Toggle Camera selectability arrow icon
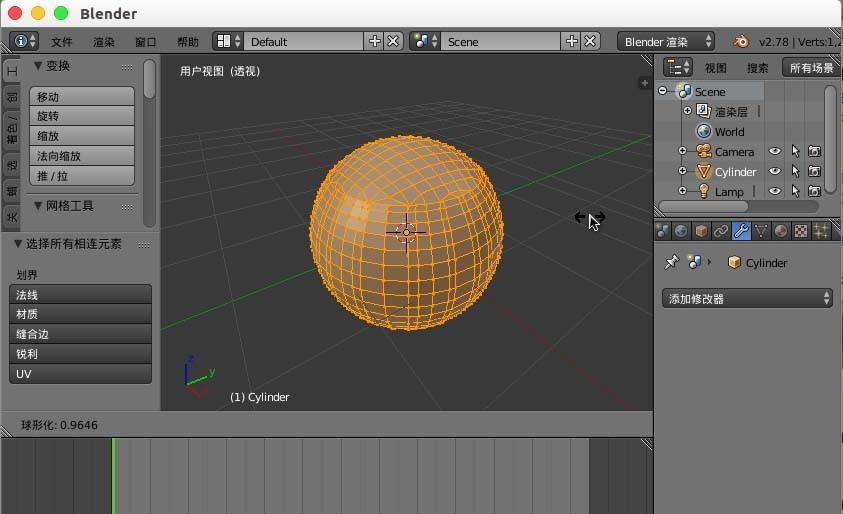 [796, 152]
